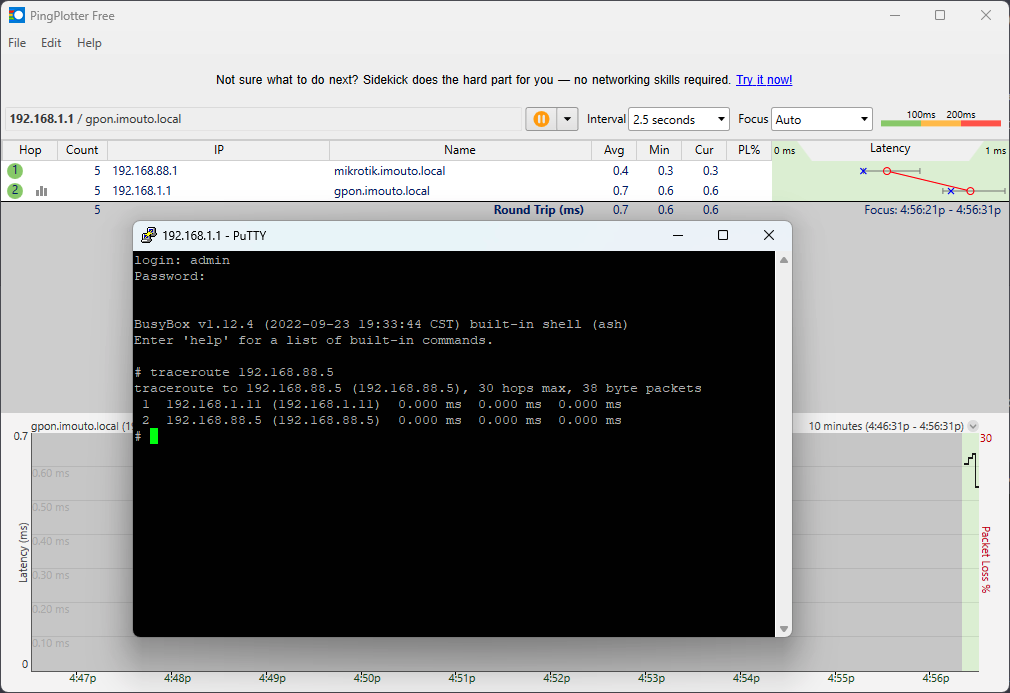
Task: Click the latency color scale legend 100ms 200ms
Action: 940,118
